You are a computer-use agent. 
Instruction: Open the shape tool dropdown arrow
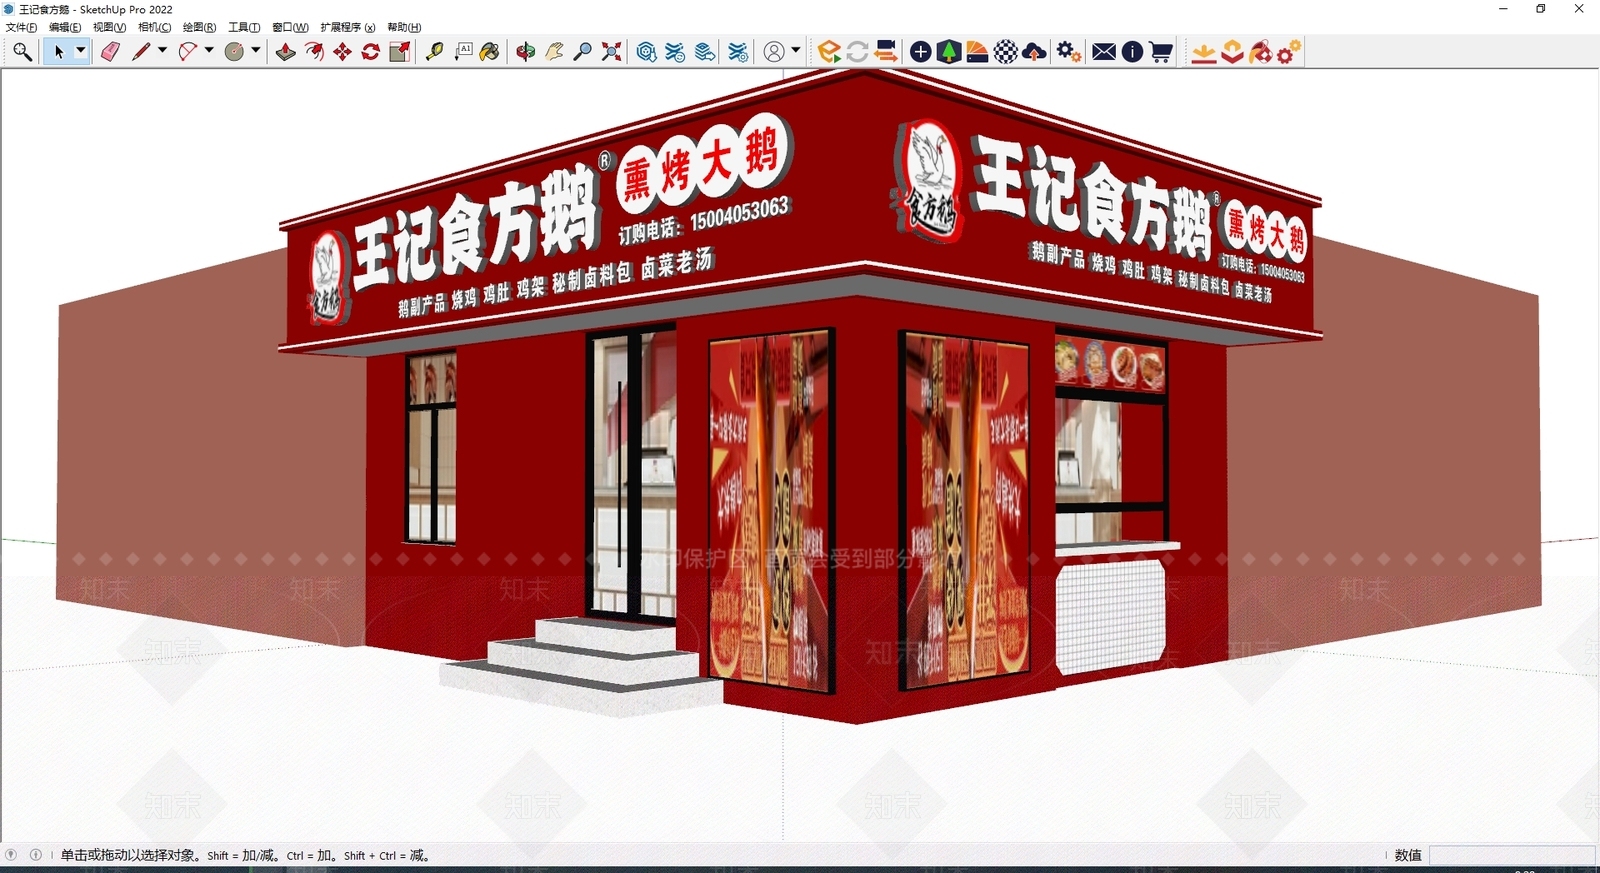pos(256,51)
